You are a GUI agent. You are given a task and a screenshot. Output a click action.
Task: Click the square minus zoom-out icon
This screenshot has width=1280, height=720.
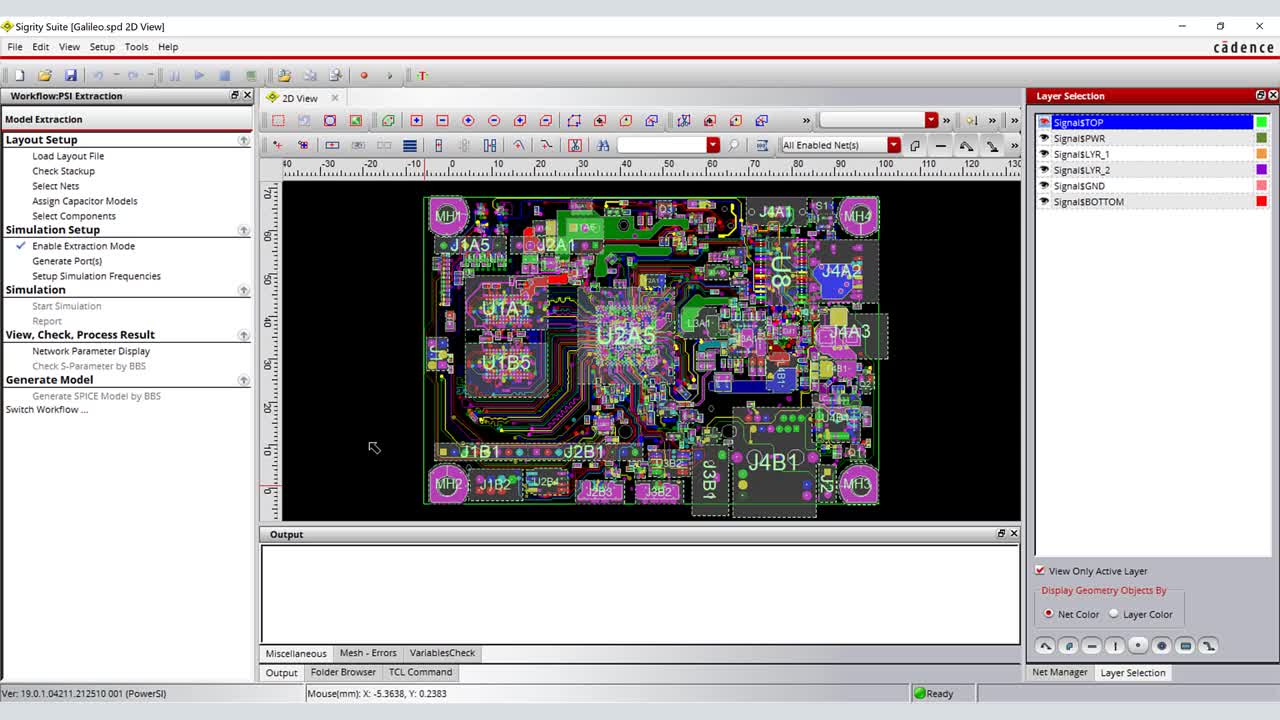442,120
